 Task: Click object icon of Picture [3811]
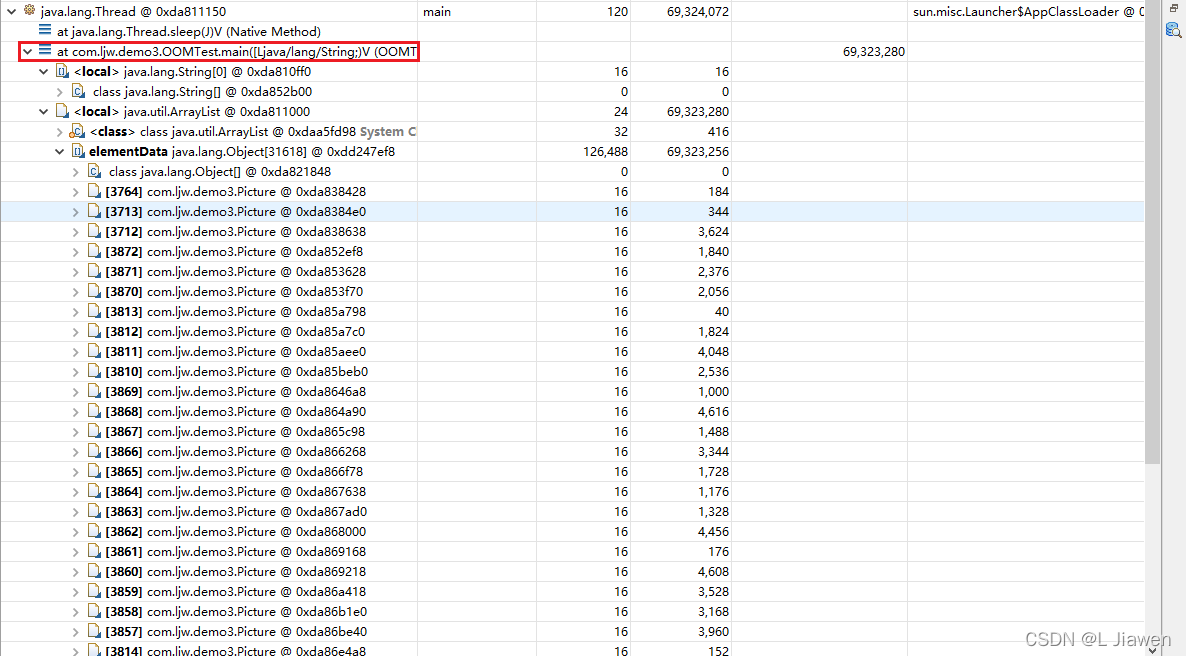pos(94,351)
